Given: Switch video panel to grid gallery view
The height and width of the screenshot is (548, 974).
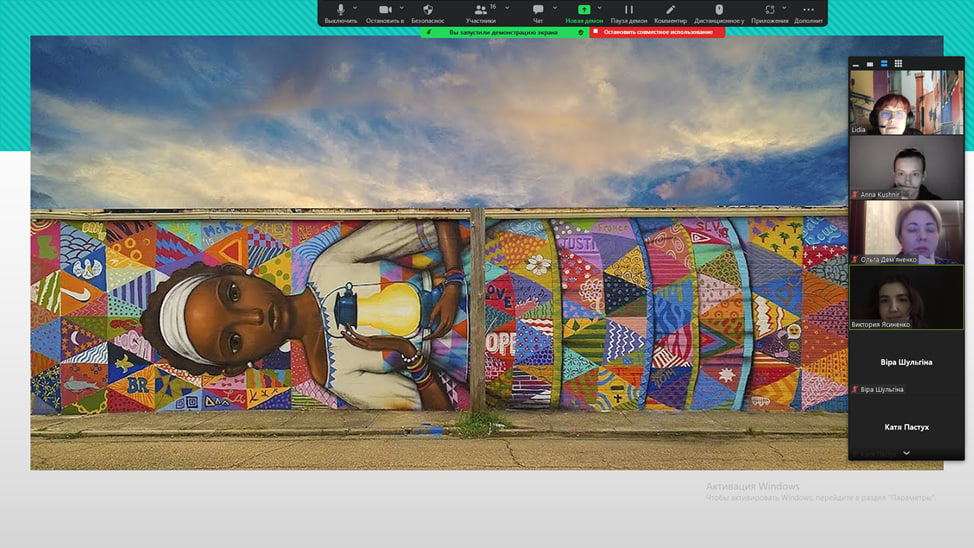Looking at the screenshot, I should pos(898,64).
